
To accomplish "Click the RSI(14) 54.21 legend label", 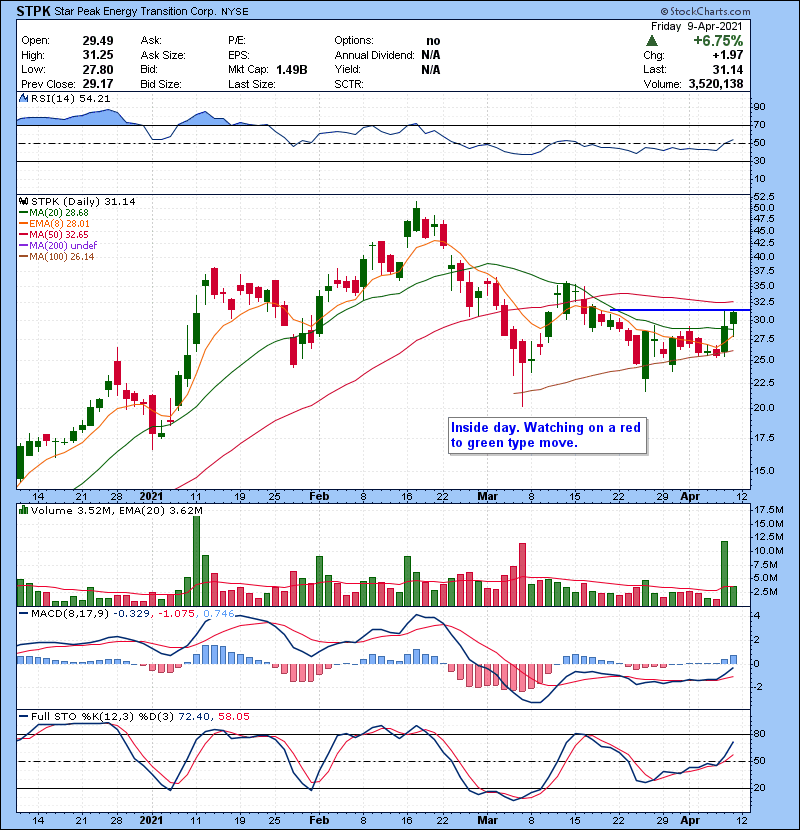I will 70,98.
